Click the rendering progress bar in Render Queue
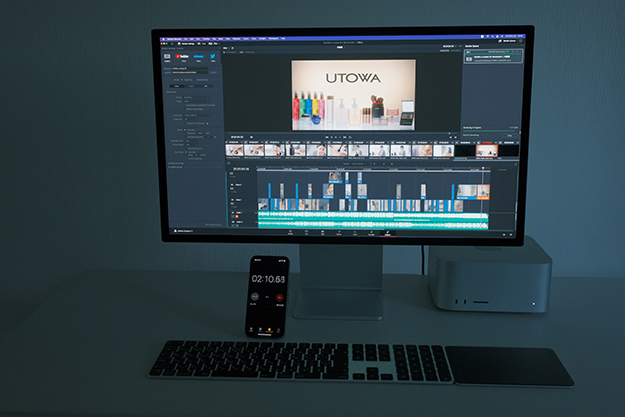Screen dimensions: 625x417 pos(489,131)
